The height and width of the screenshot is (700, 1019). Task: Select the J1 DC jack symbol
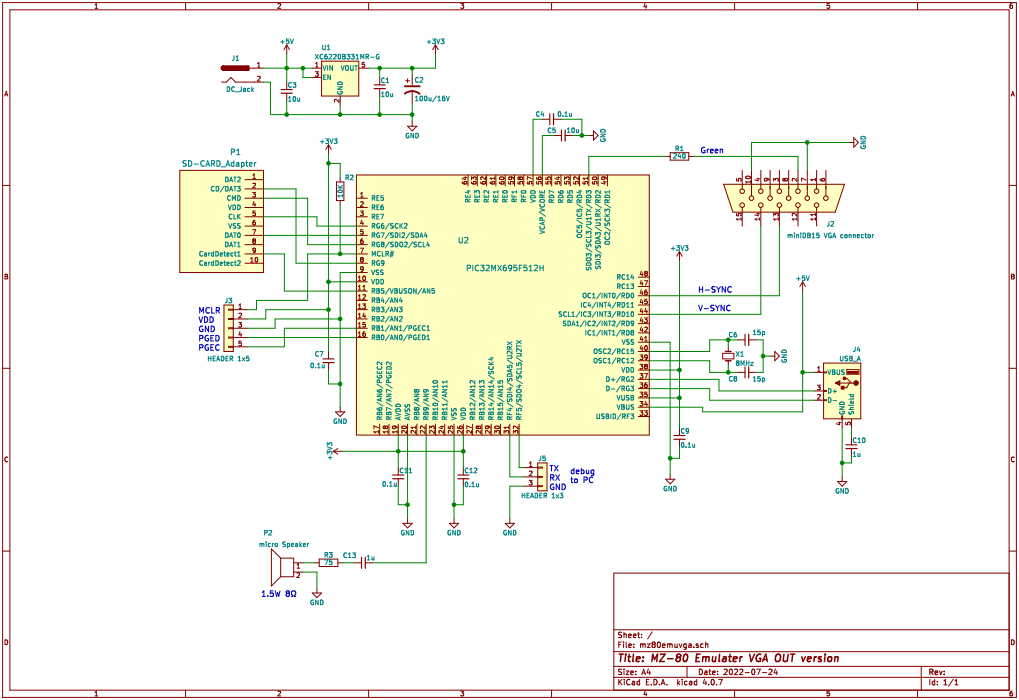pyautogui.click(x=237, y=73)
